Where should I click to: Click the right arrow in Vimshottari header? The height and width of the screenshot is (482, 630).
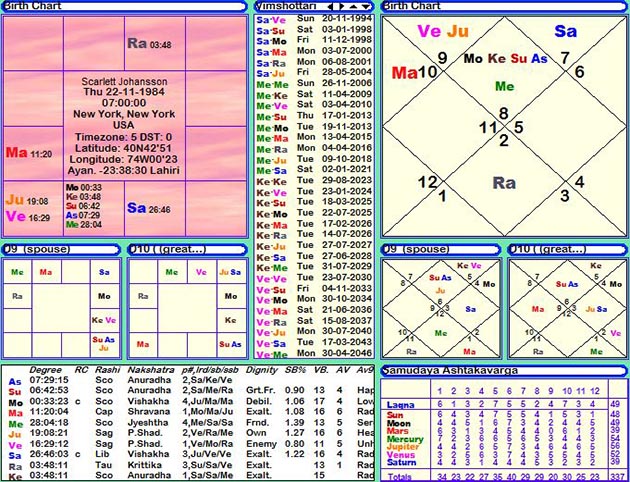point(342,6)
